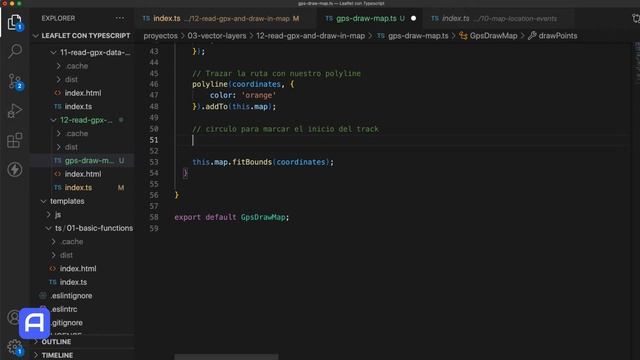Expand .cache under ts/01-basic-functions
Image resolution: width=640 pixels, height=360 pixels.
coord(68,242)
